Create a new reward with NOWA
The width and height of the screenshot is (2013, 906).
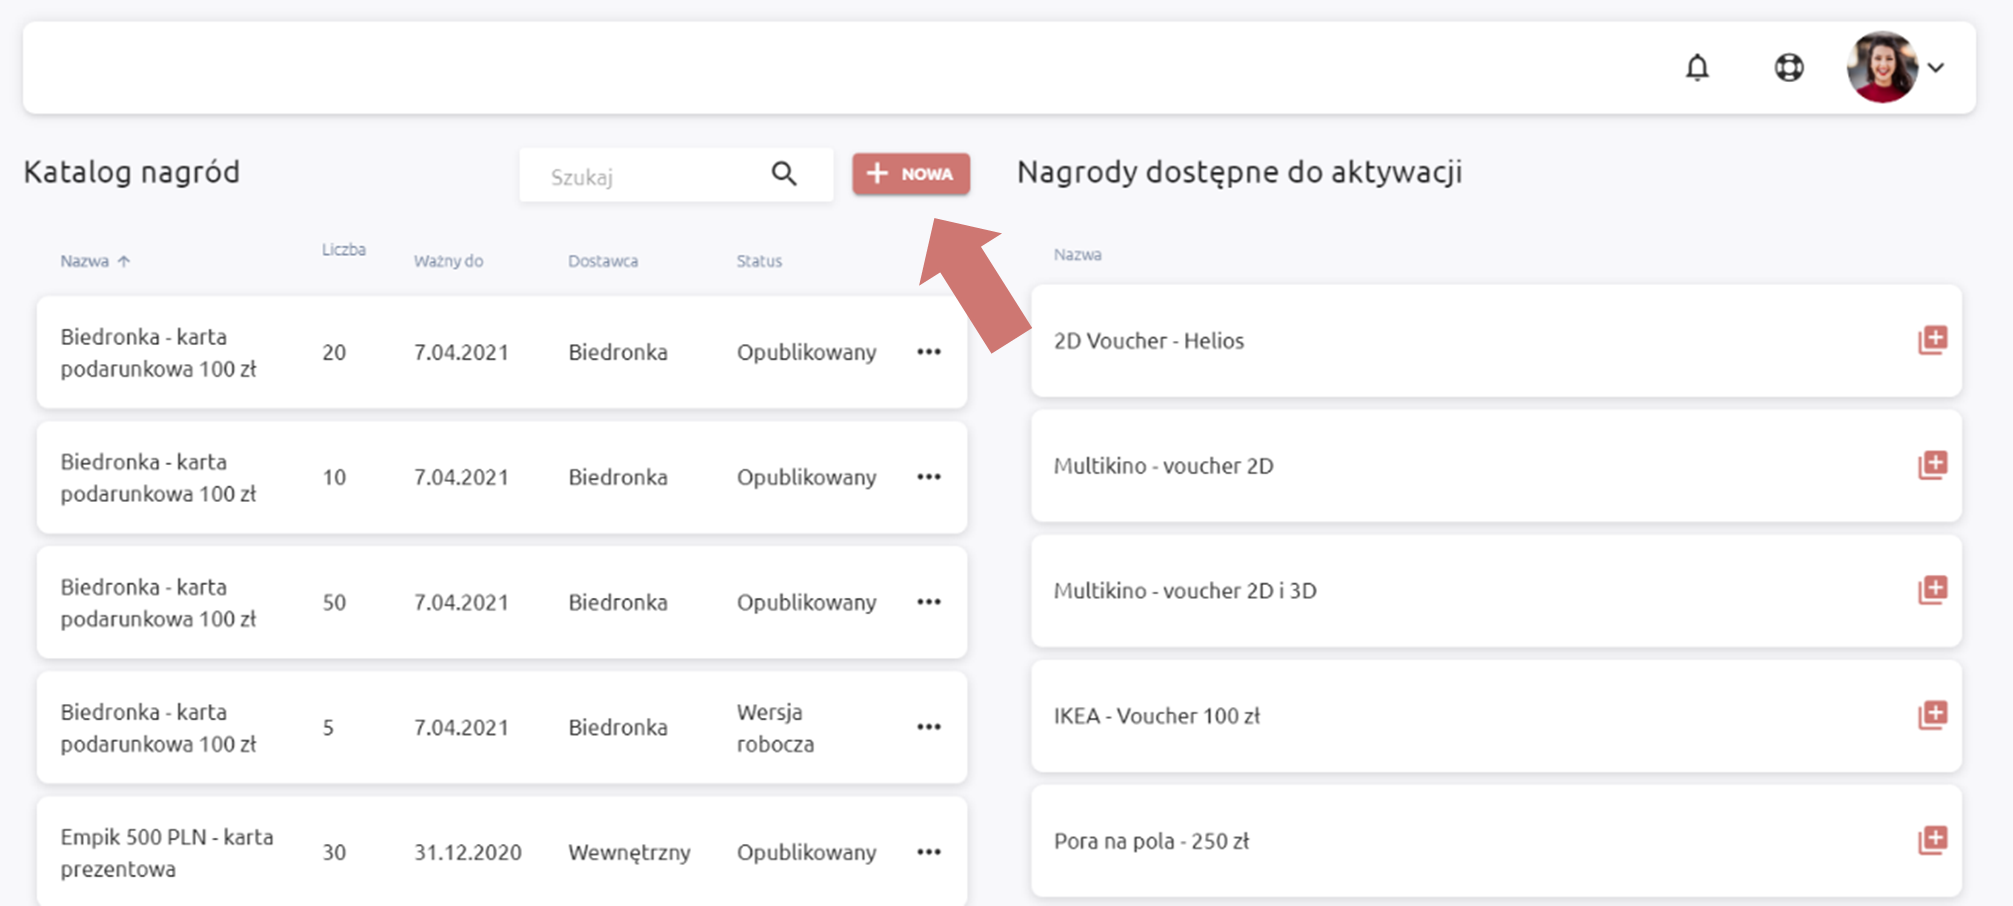tap(911, 174)
